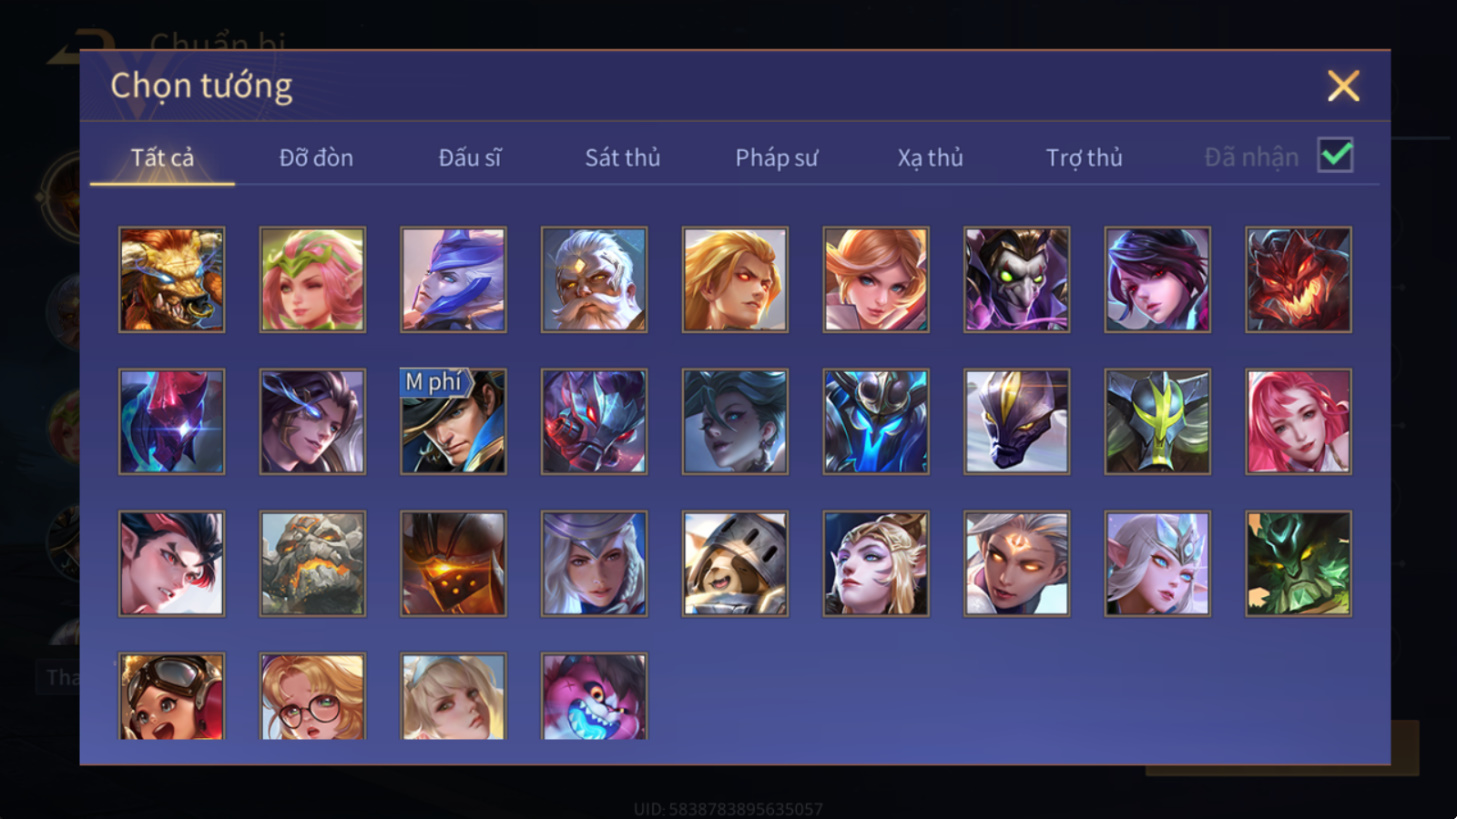Select the girl with round glasses hero
1457x819 pixels.
click(312, 696)
